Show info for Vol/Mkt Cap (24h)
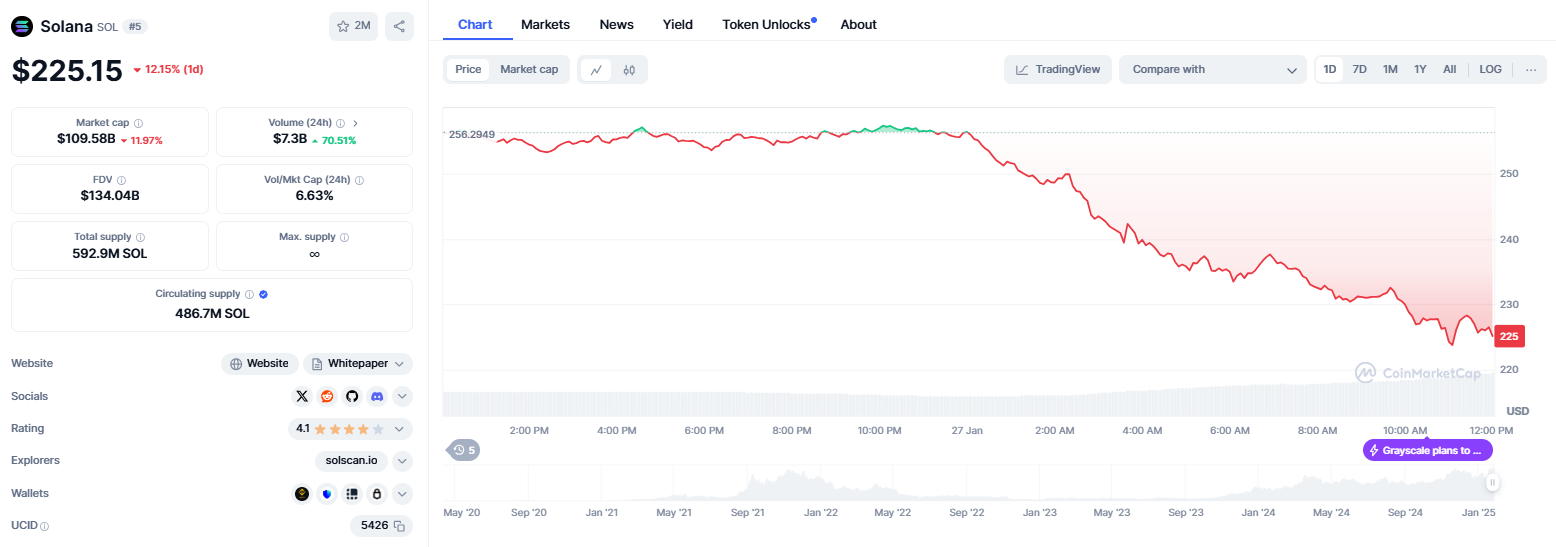The height and width of the screenshot is (547, 1556). pos(359,180)
